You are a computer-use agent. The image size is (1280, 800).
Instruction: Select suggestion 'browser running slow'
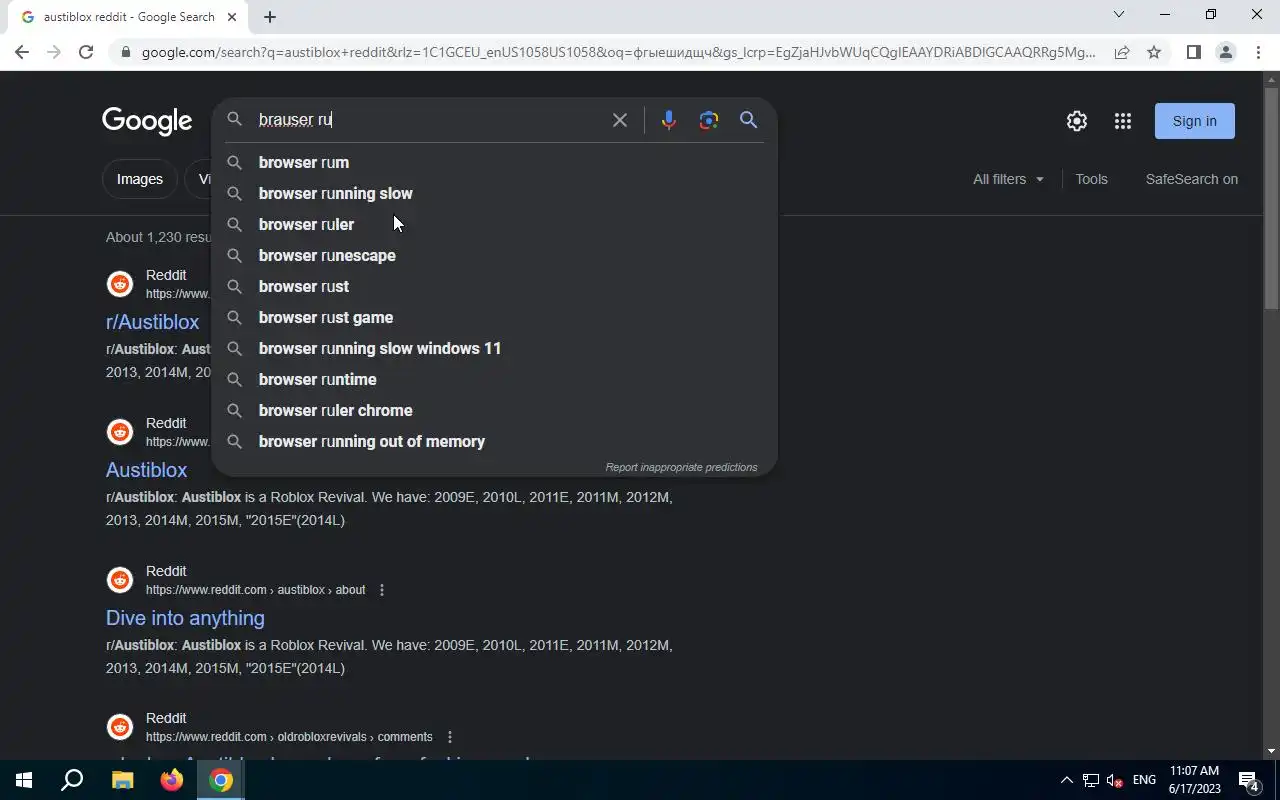494,193
